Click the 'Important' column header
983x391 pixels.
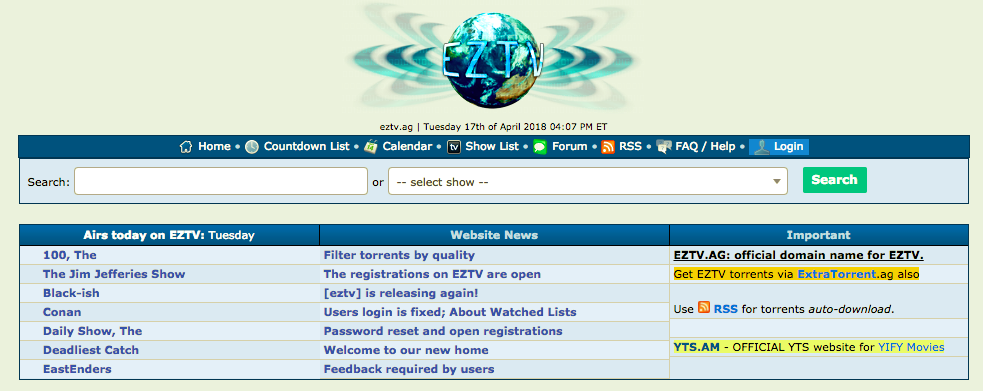[x=818, y=235]
